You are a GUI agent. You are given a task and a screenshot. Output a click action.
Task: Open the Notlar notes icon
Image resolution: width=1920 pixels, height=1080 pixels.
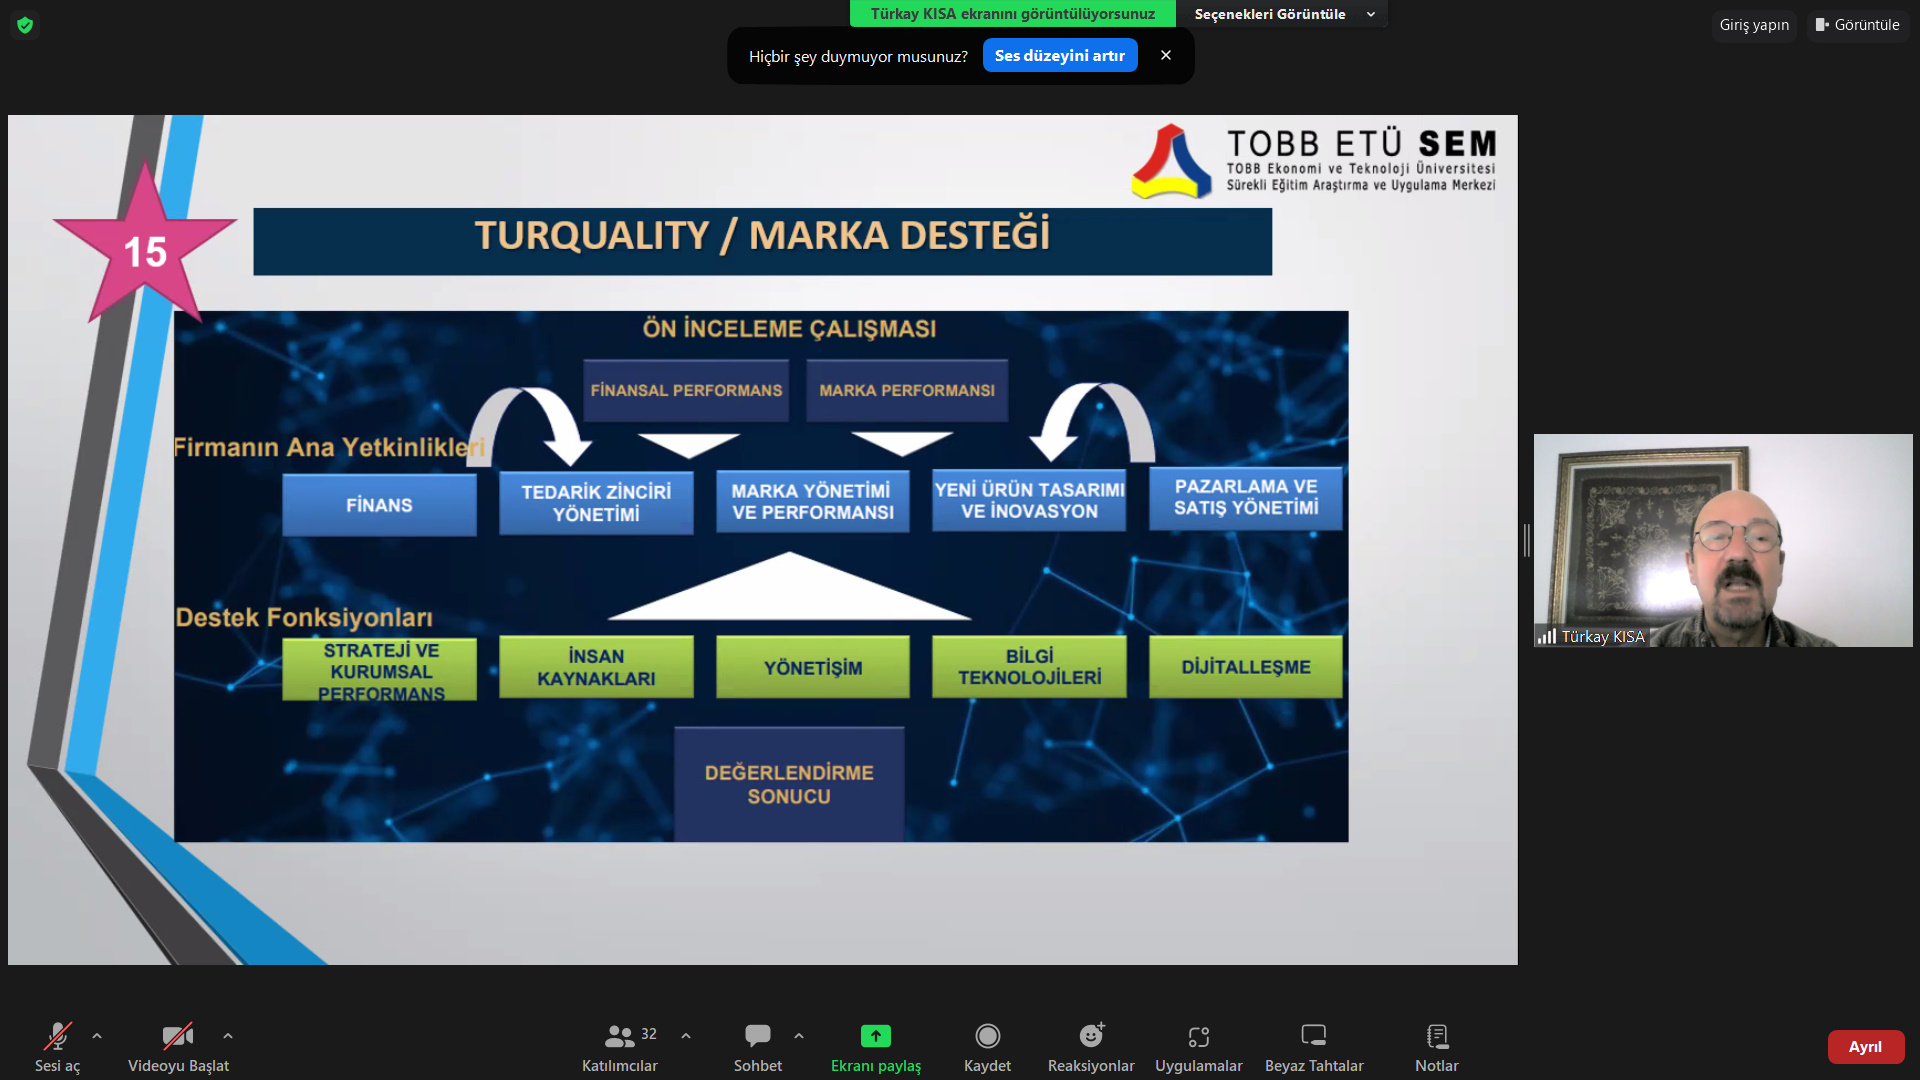(x=1436, y=1037)
